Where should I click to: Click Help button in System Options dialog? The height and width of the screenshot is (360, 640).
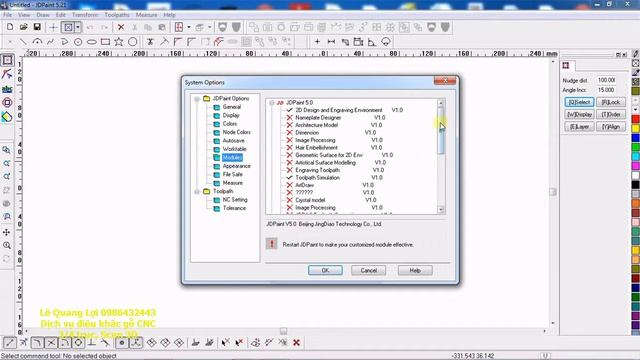pyautogui.click(x=415, y=270)
